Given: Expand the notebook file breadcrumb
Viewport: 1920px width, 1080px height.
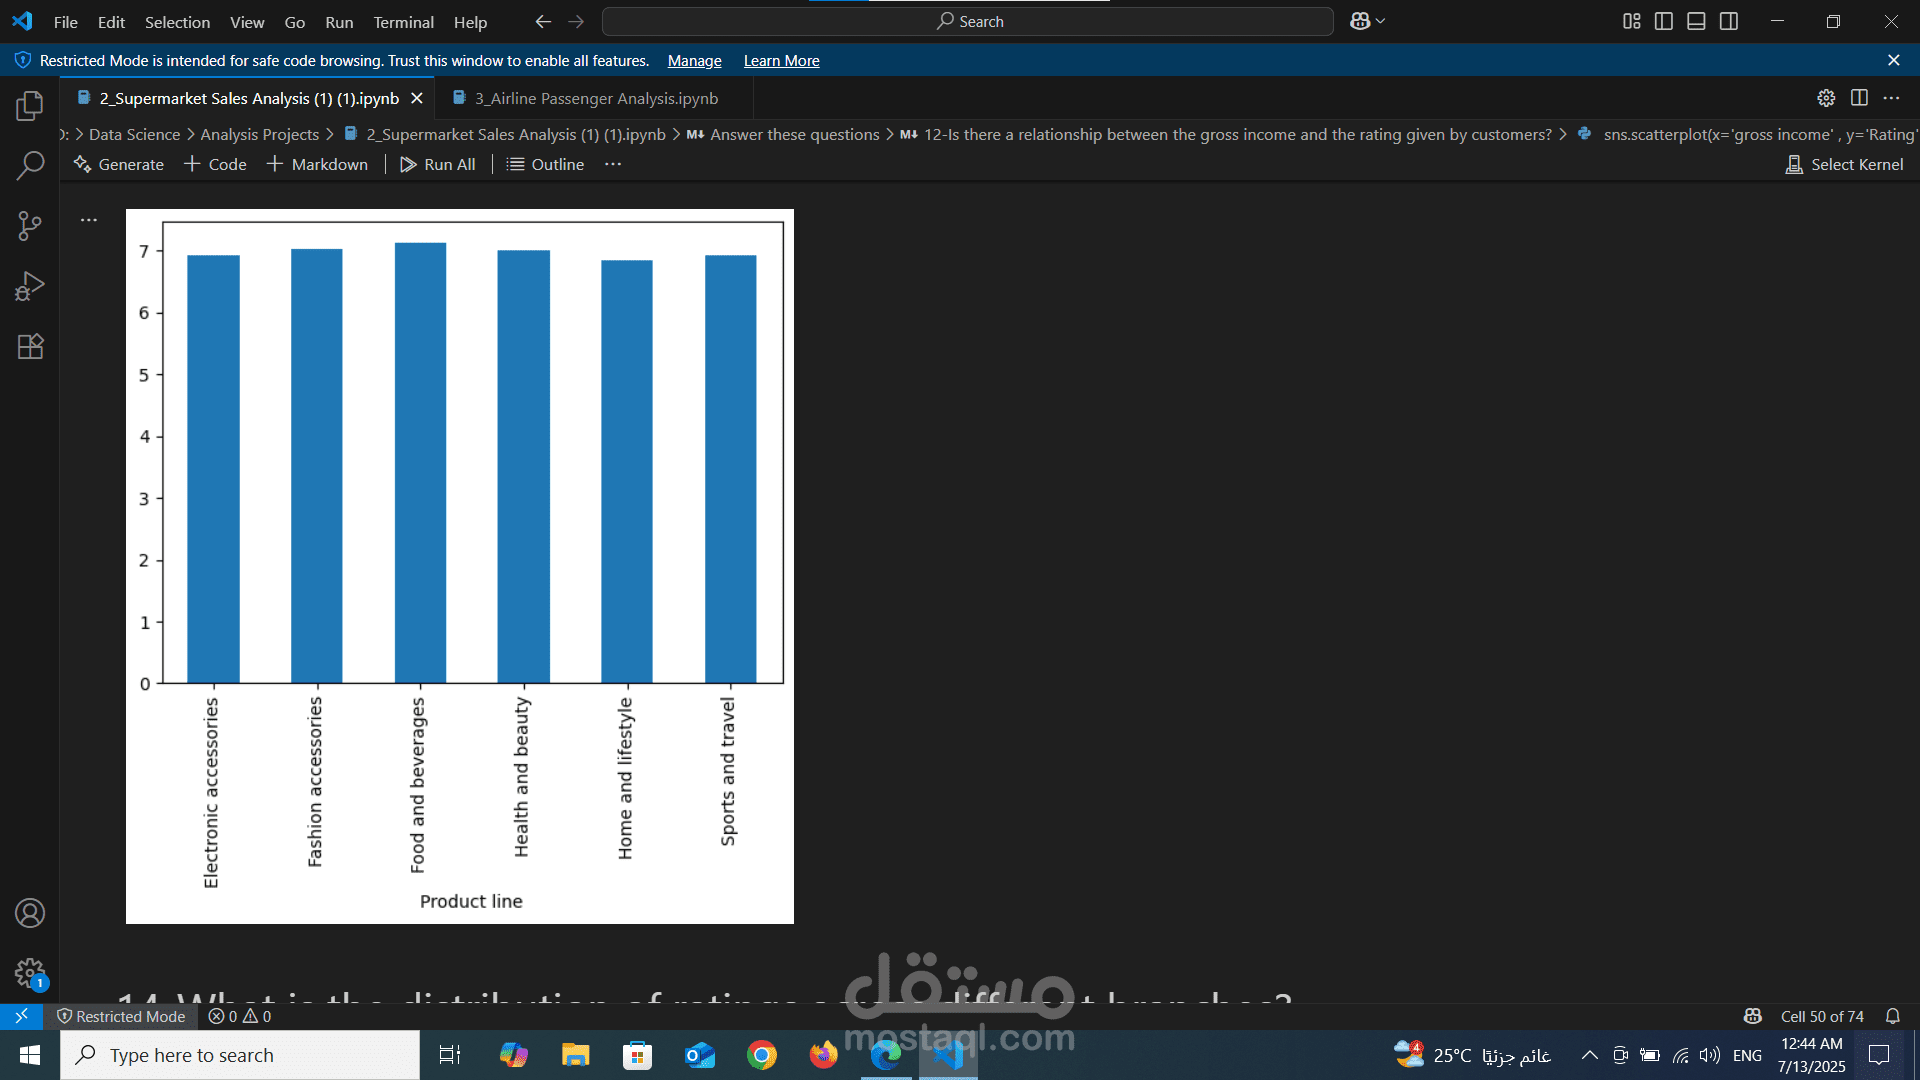Looking at the screenshot, I should (505, 134).
